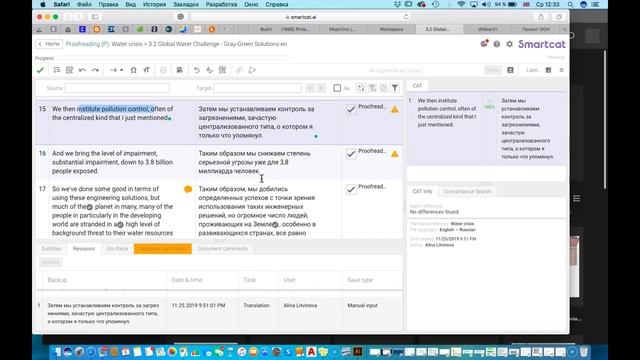The height and width of the screenshot is (360, 640).
Task: Open the notifications icon with red dot
Action: pos(484,43)
